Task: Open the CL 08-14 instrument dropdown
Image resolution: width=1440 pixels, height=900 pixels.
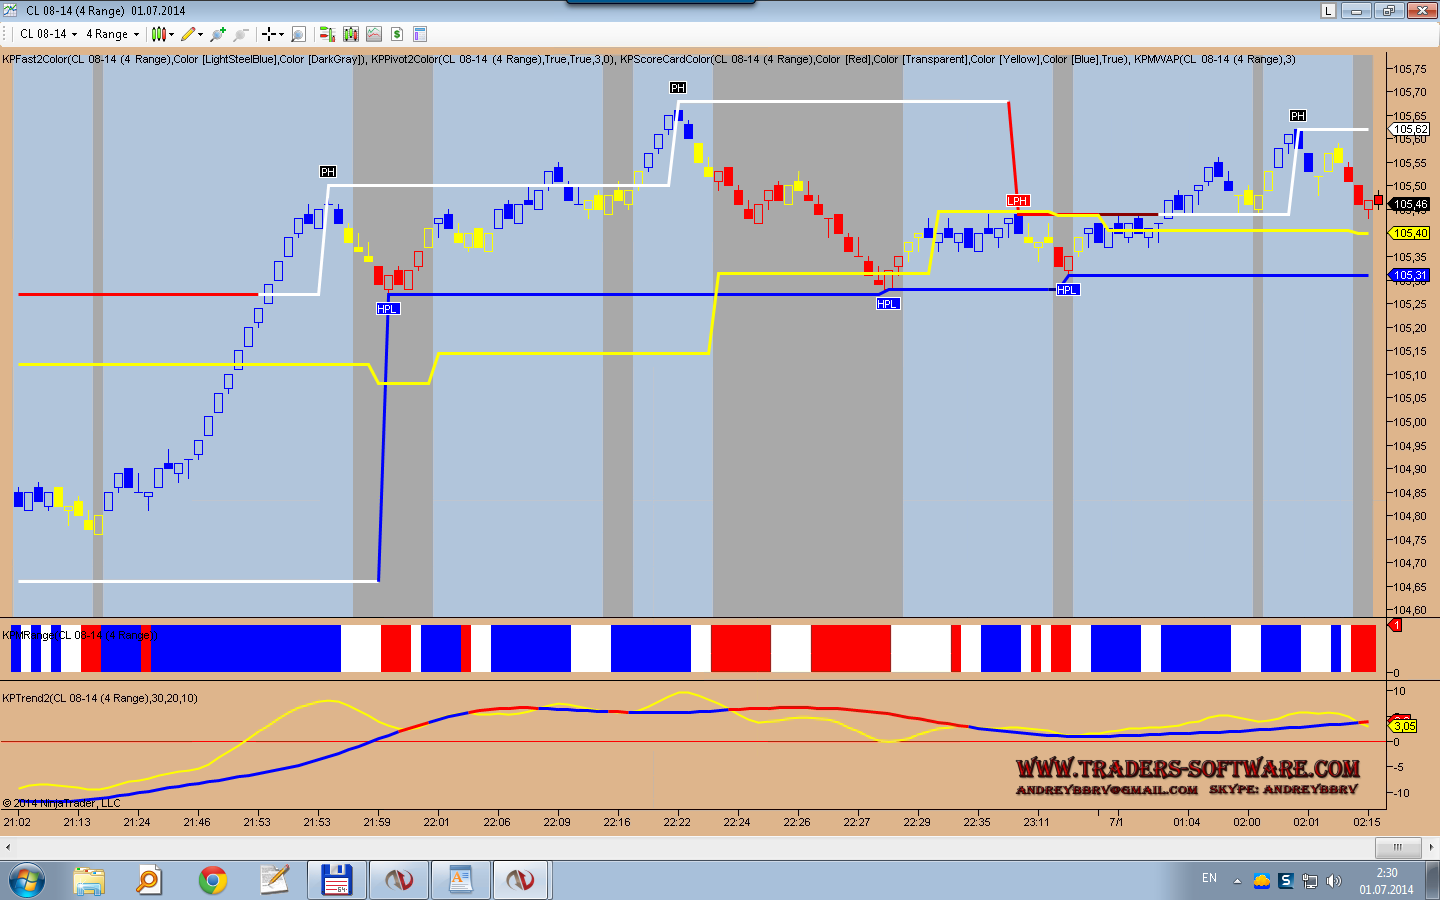Action: coord(48,34)
